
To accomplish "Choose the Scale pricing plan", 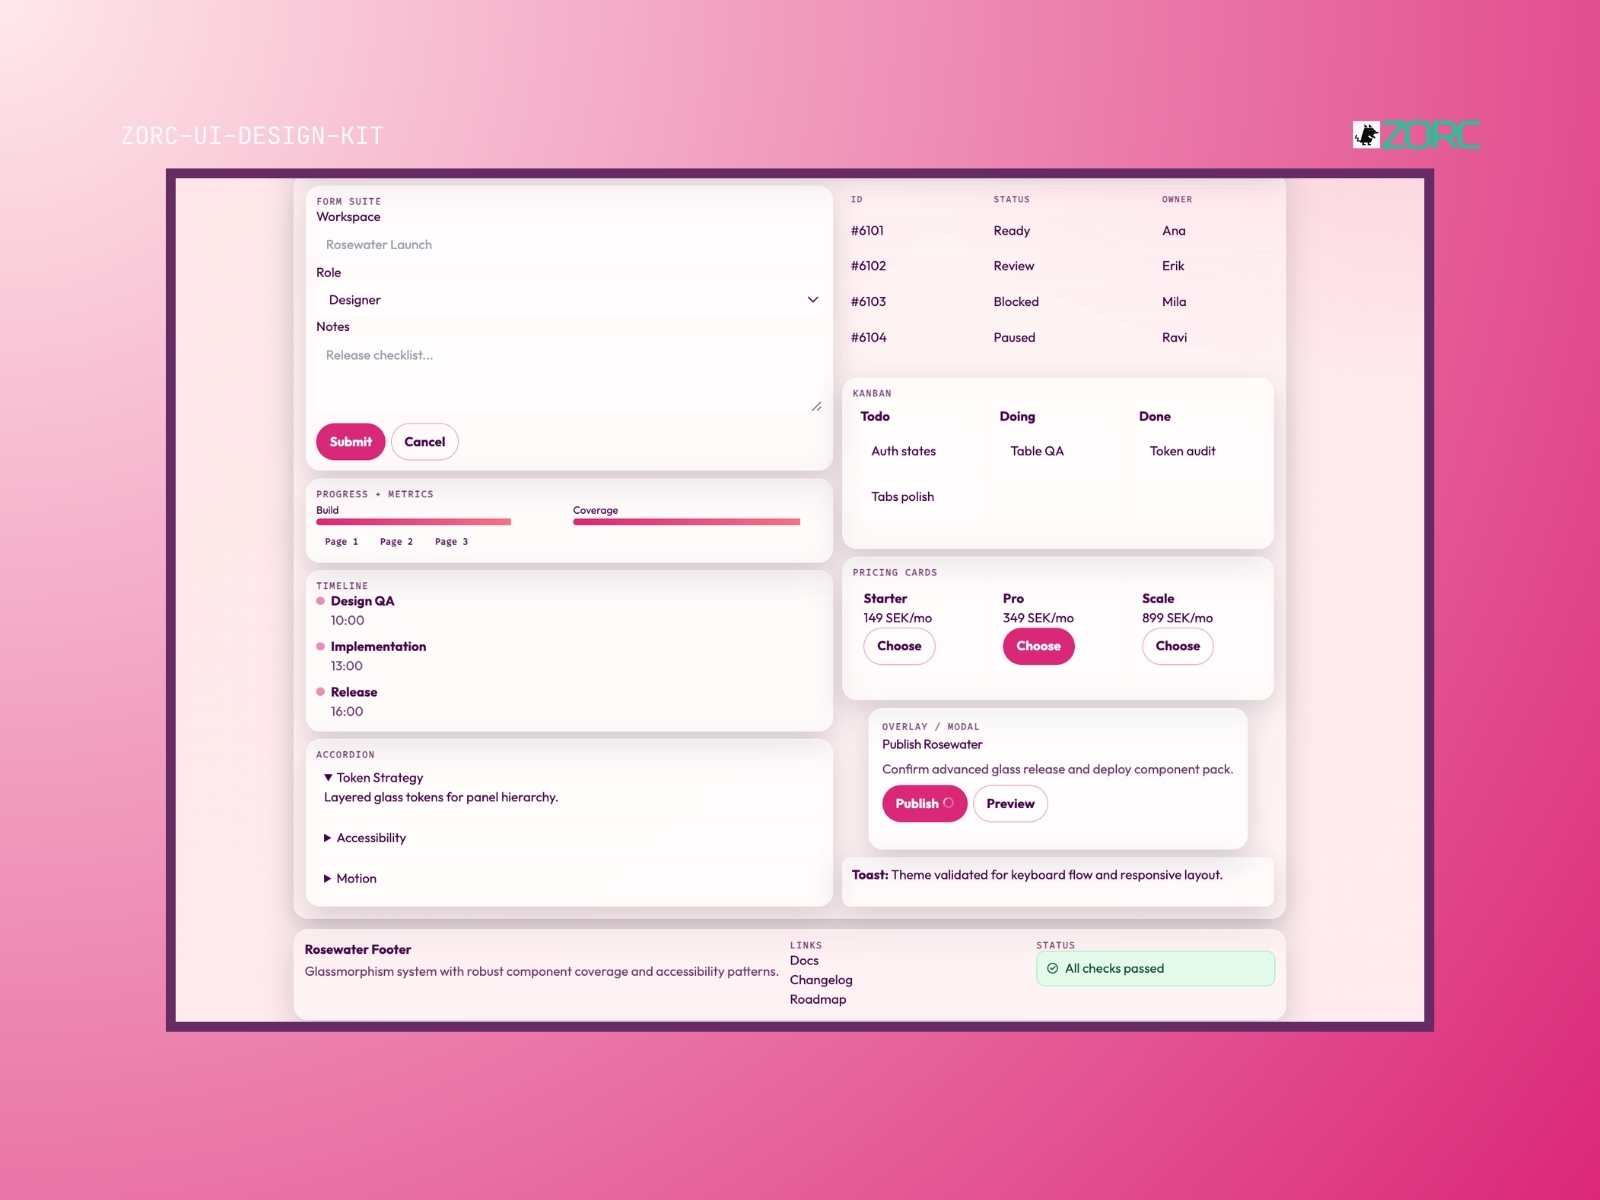I will [x=1178, y=646].
